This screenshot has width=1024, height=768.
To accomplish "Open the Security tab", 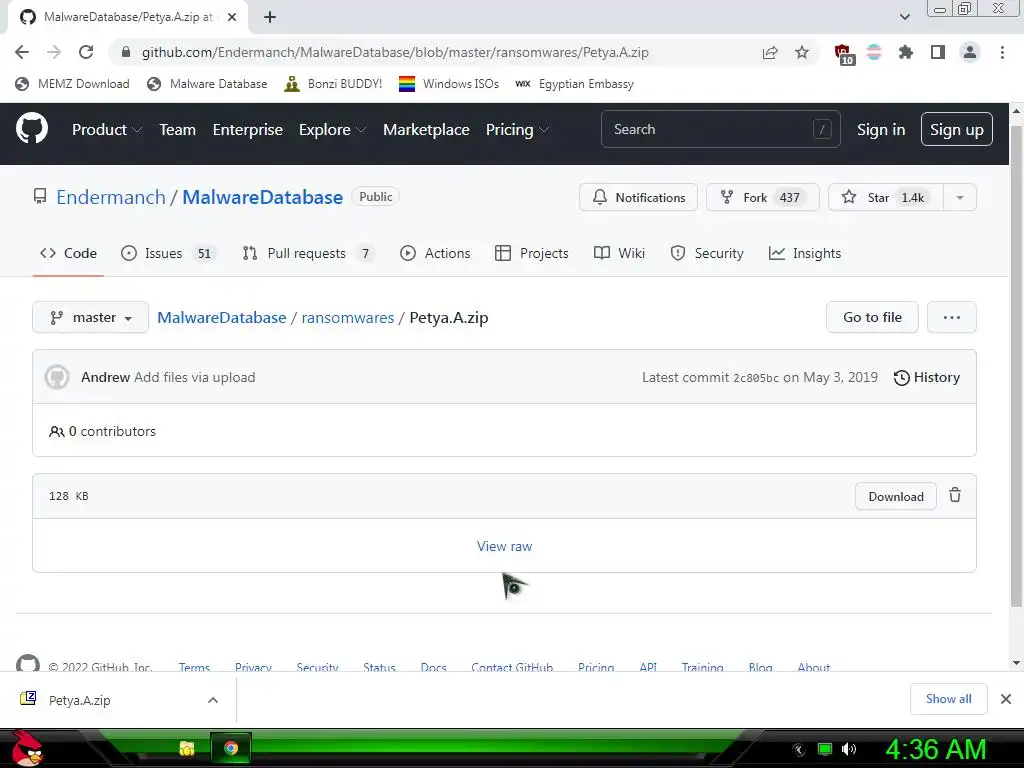I will point(707,253).
